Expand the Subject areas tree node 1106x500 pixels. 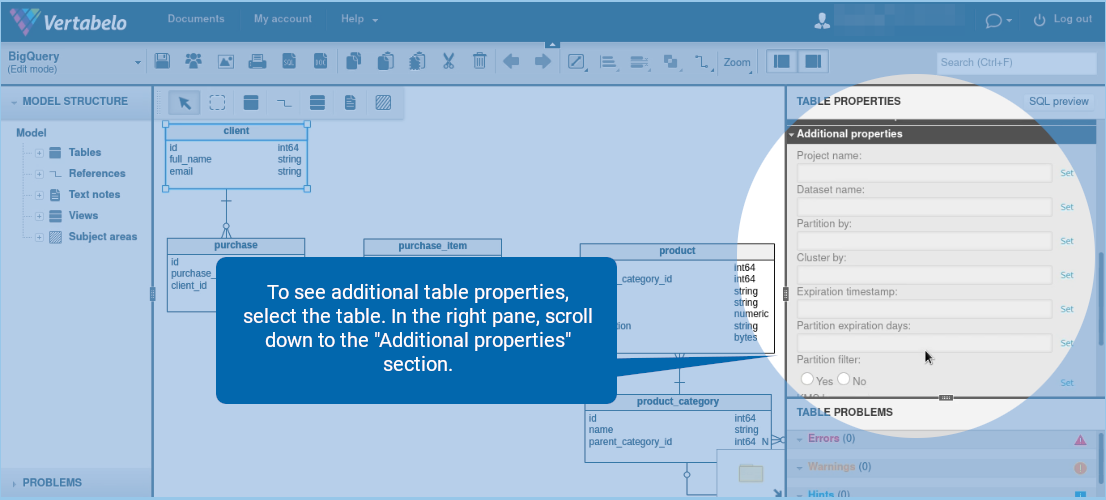[x=40, y=238]
